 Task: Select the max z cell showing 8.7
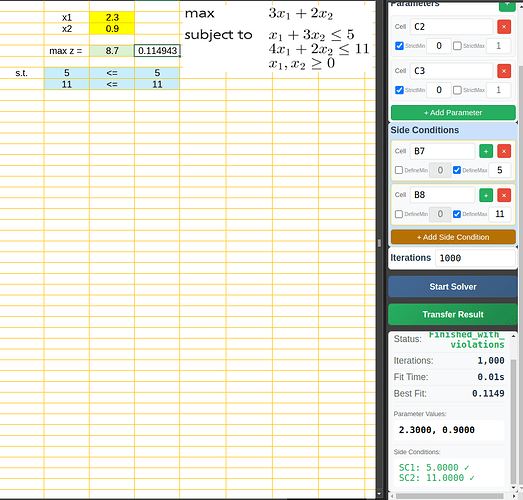[112, 51]
